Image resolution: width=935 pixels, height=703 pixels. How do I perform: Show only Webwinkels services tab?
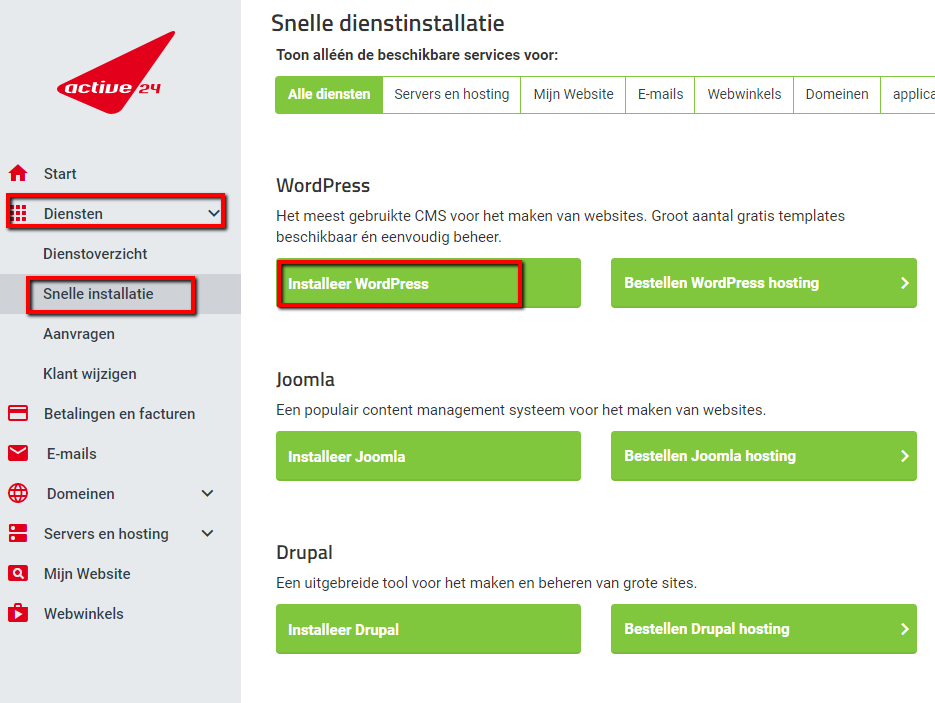[744, 94]
